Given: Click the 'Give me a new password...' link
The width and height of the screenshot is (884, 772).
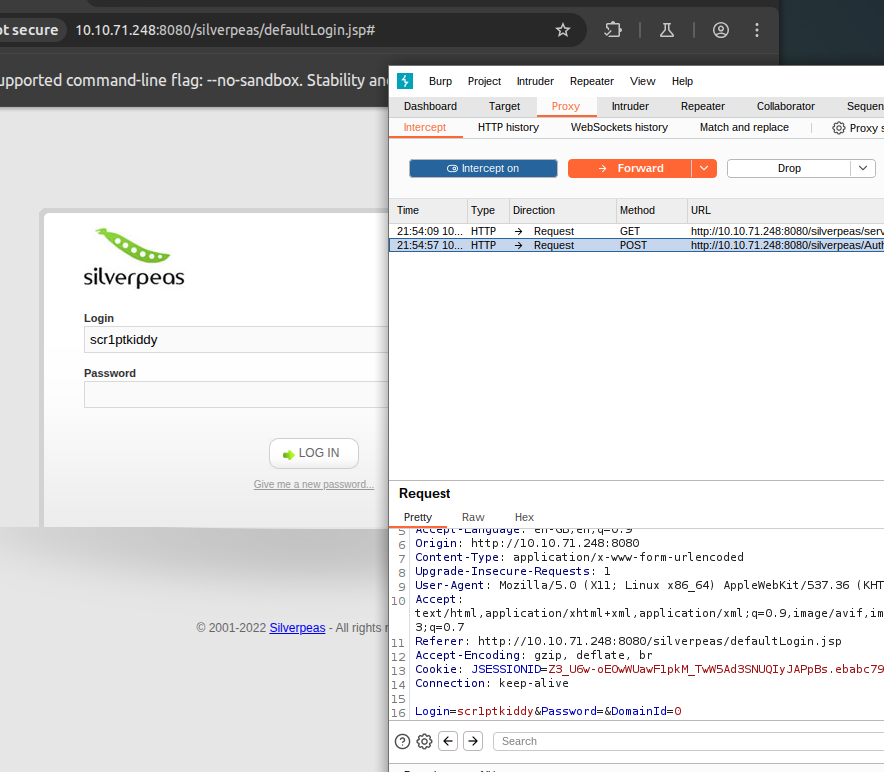Looking at the screenshot, I should 313,484.
